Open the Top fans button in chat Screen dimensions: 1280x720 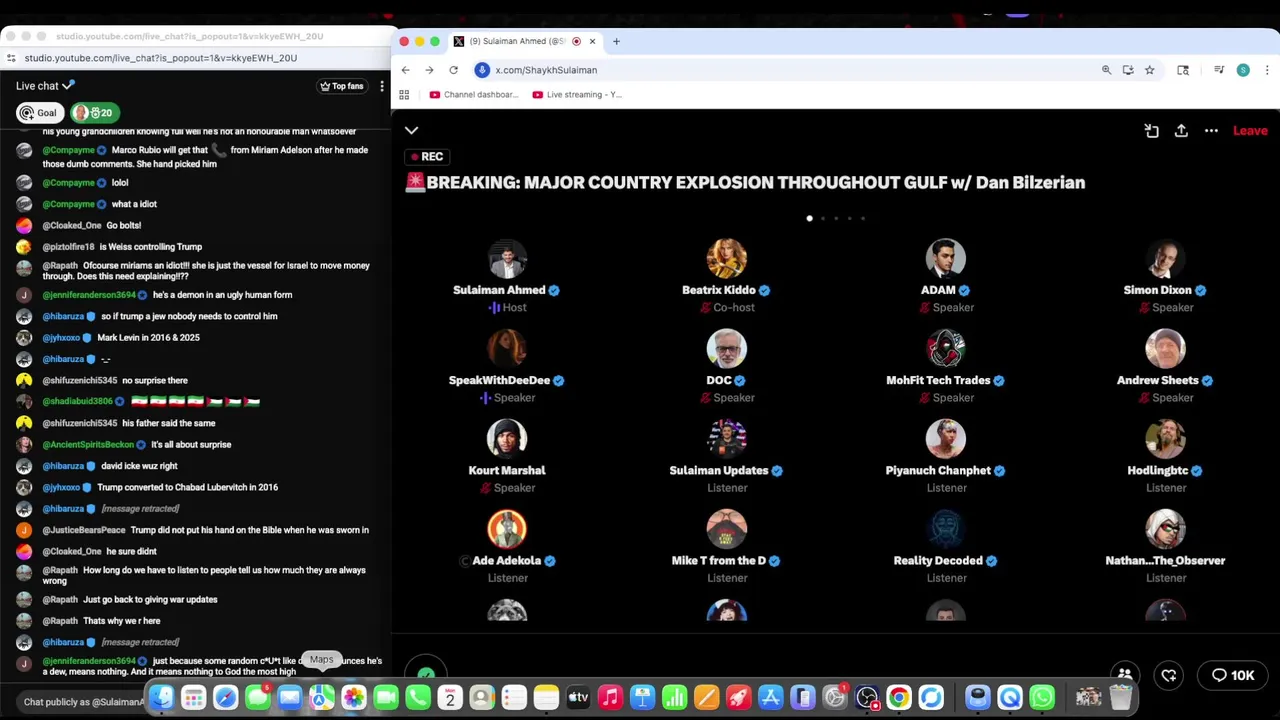coord(342,86)
